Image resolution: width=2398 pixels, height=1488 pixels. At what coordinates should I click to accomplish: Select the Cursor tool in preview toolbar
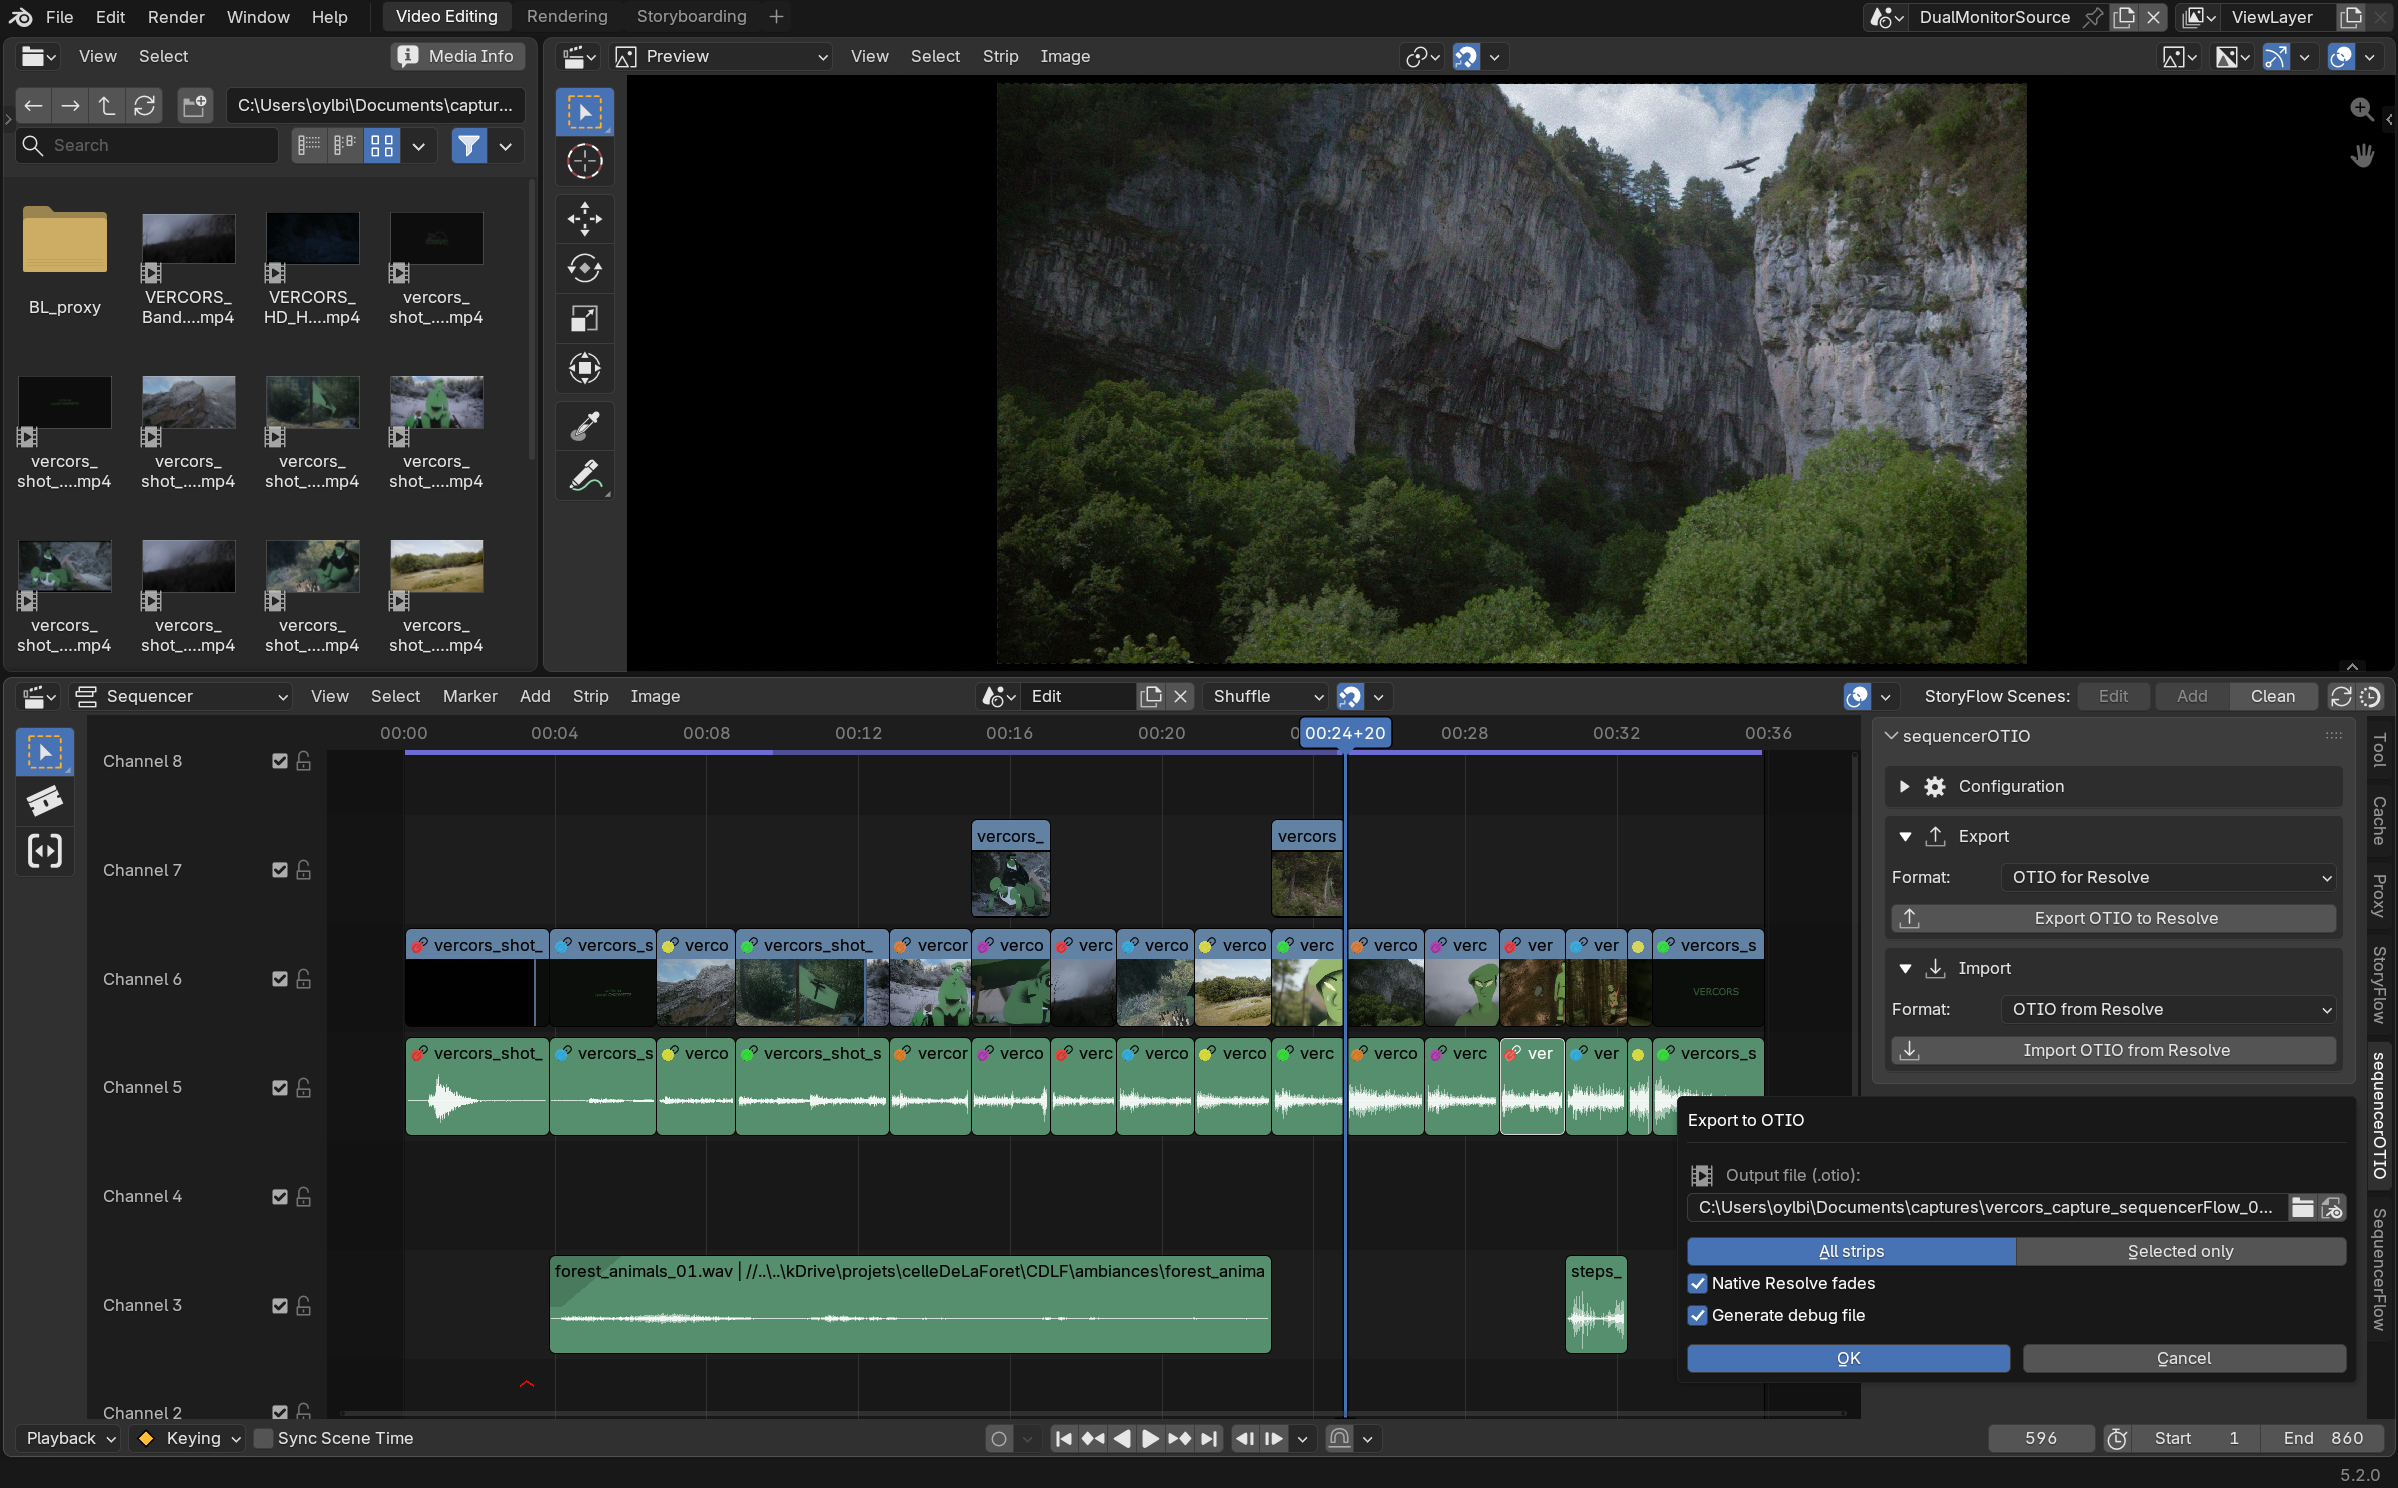585,161
